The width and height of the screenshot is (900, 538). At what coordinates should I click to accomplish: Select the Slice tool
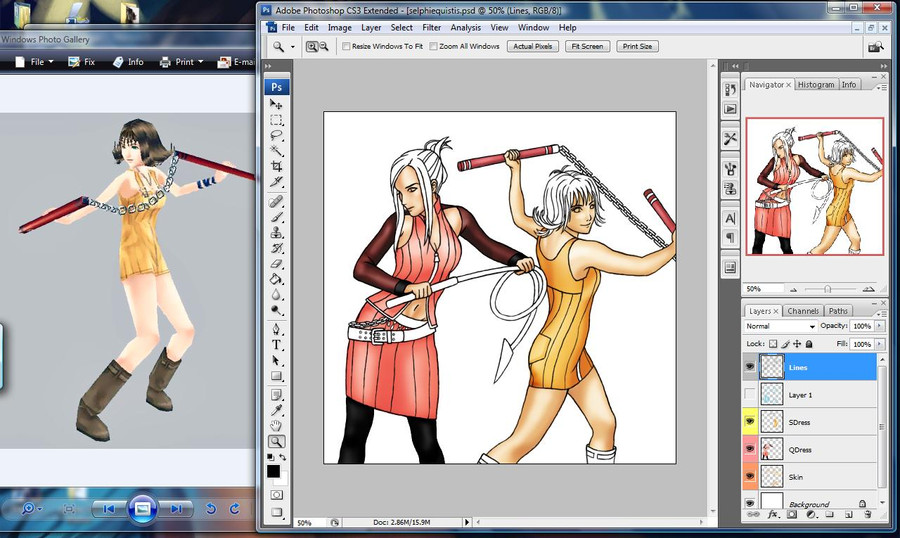[x=276, y=181]
